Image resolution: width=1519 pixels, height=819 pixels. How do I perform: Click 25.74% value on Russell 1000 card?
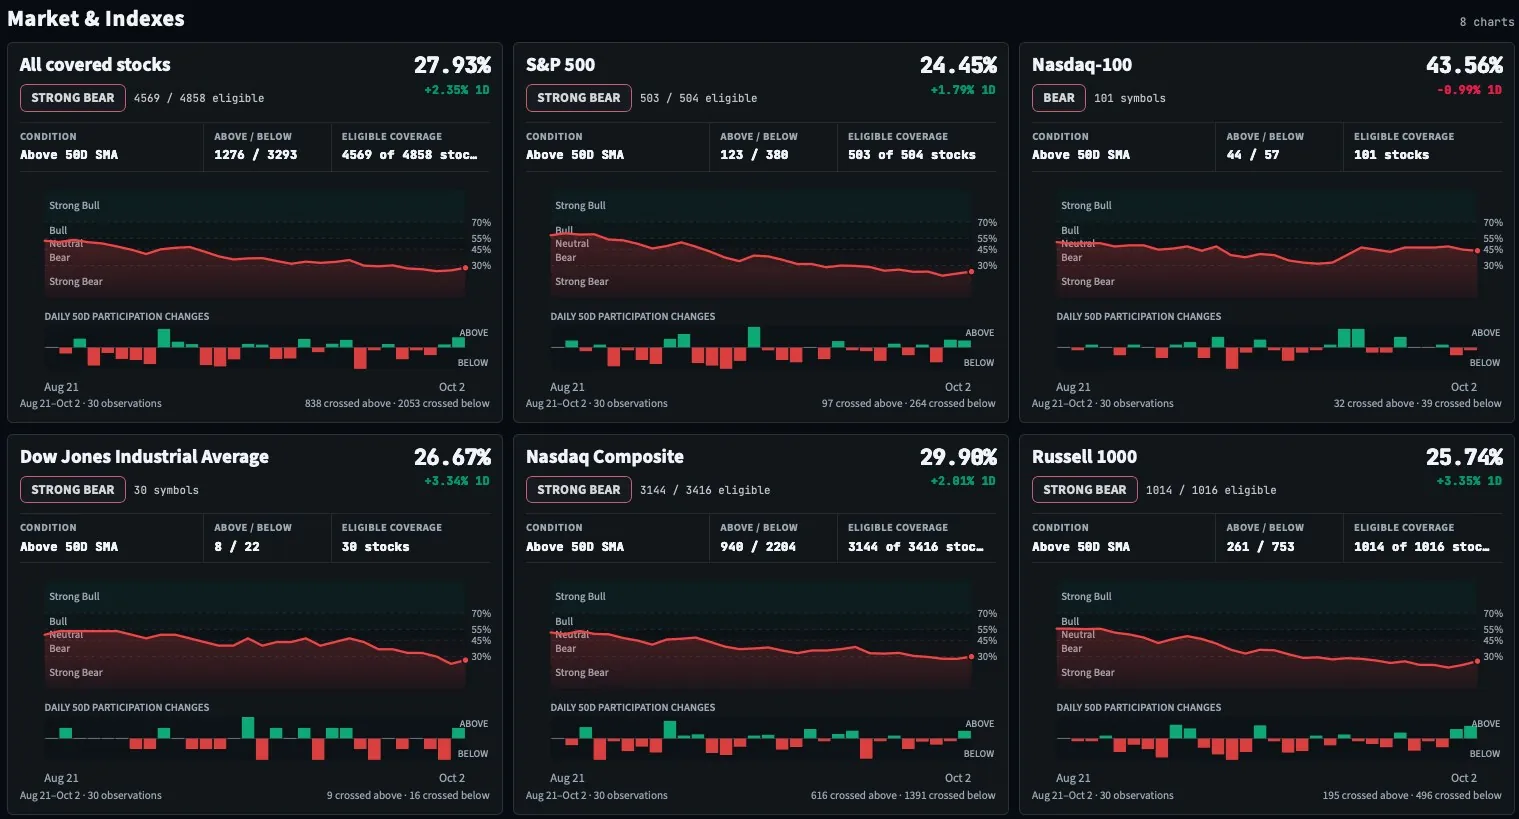tap(1464, 457)
